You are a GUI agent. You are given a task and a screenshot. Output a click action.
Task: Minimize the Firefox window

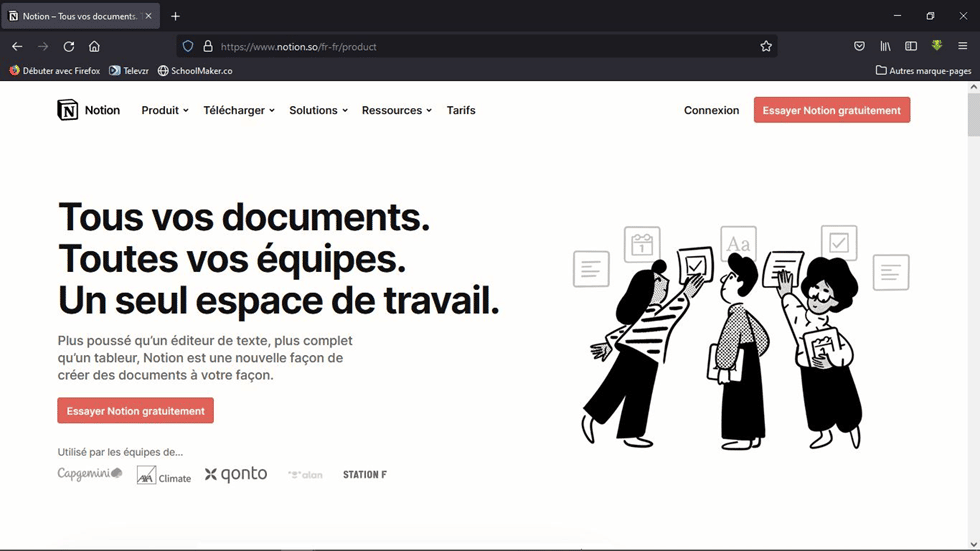pos(898,16)
